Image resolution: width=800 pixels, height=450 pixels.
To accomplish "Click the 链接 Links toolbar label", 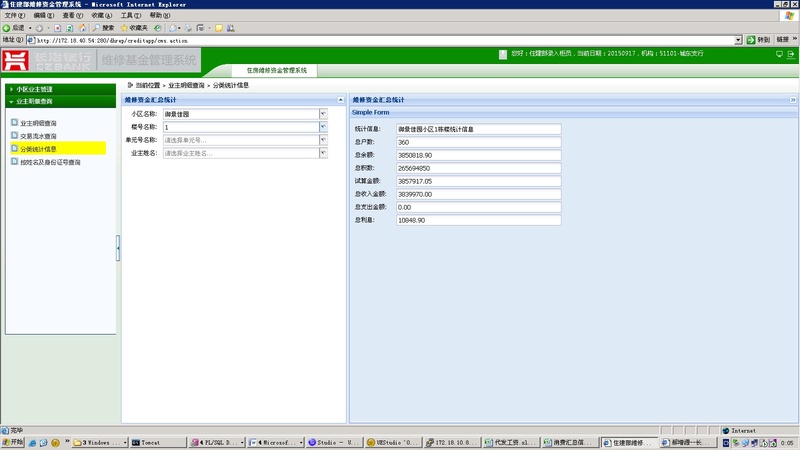I will pyautogui.click(x=782, y=40).
